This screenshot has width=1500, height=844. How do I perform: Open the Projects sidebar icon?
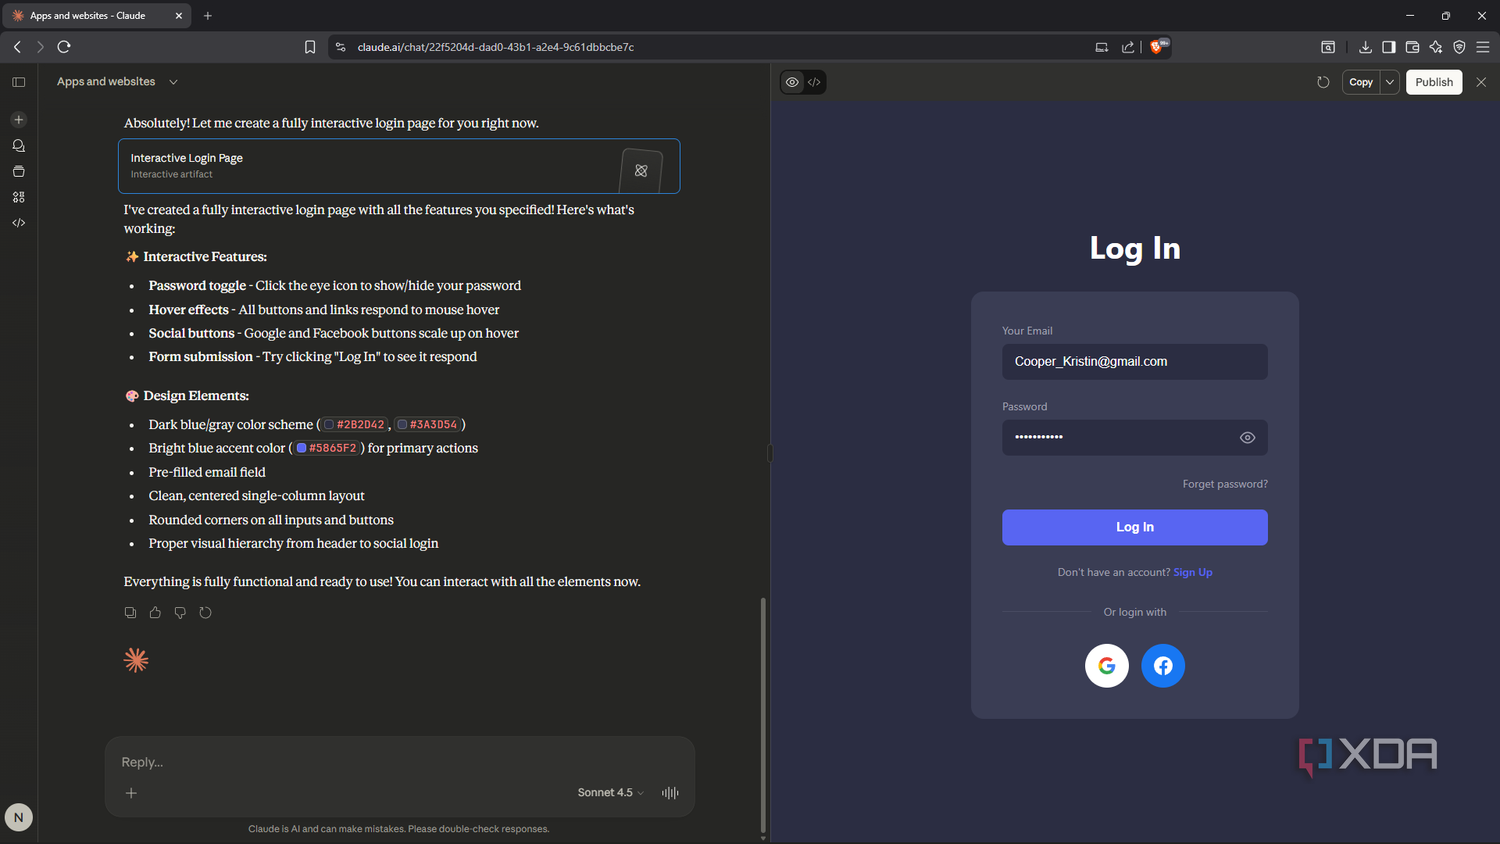point(18,171)
